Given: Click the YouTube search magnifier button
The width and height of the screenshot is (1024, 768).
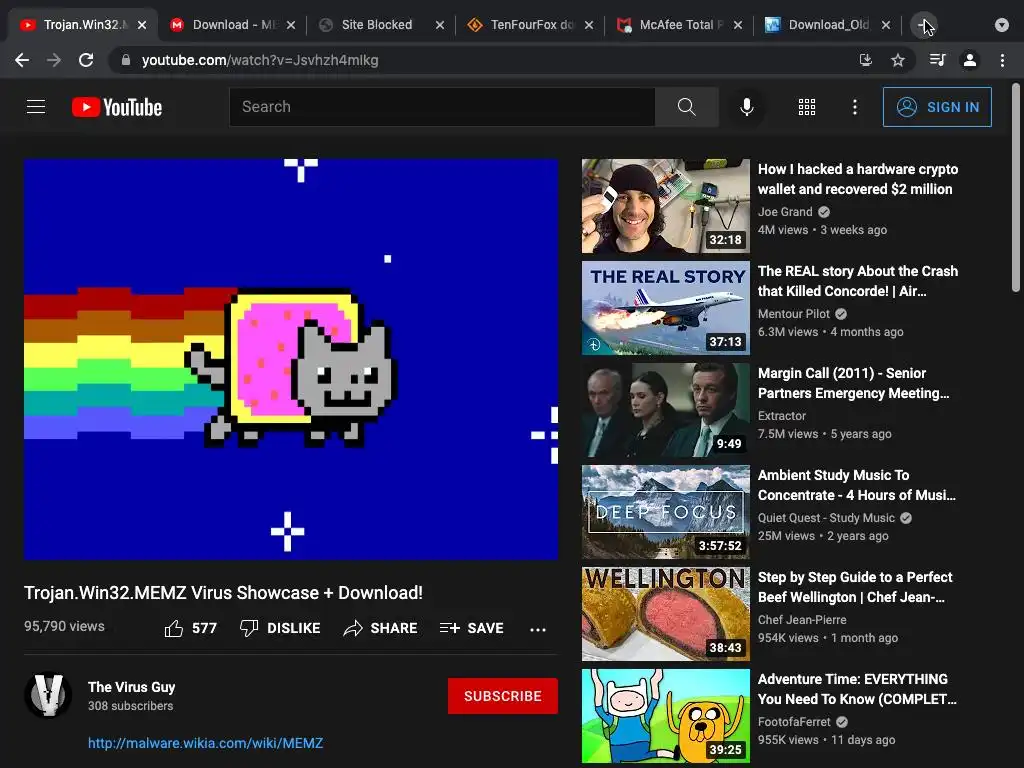Looking at the screenshot, I should click(686, 106).
